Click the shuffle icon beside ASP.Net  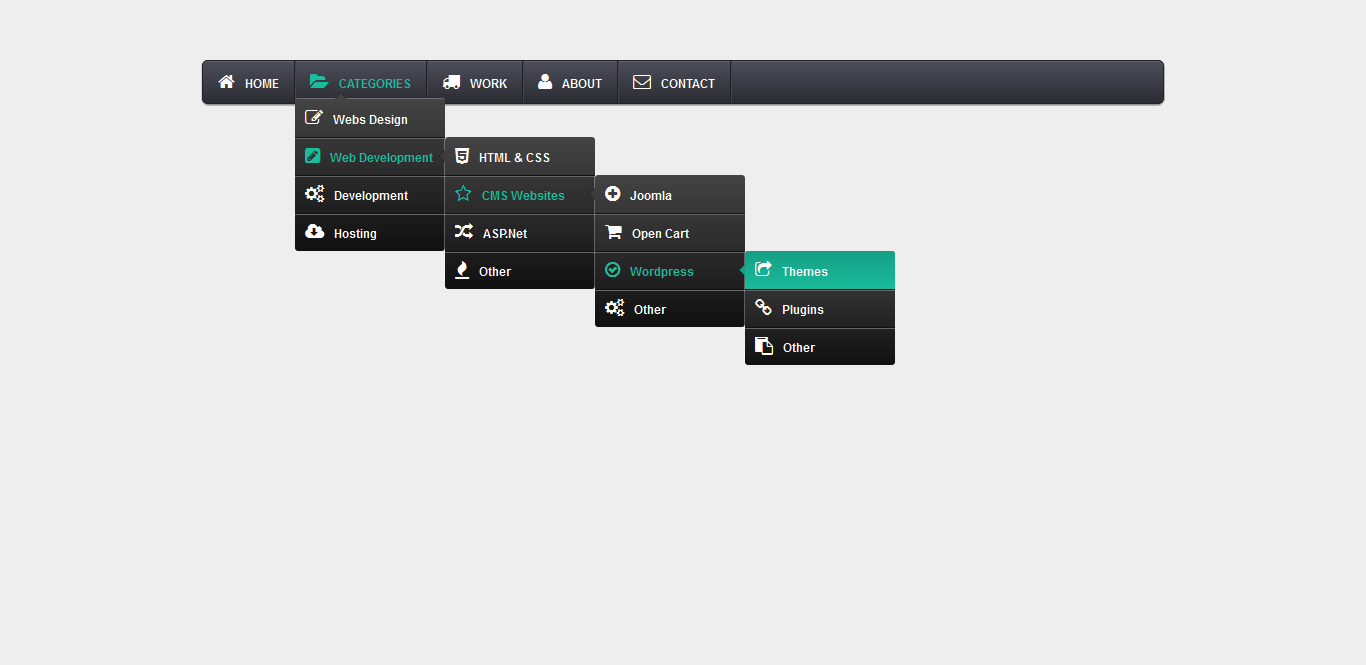tap(464, 232)
